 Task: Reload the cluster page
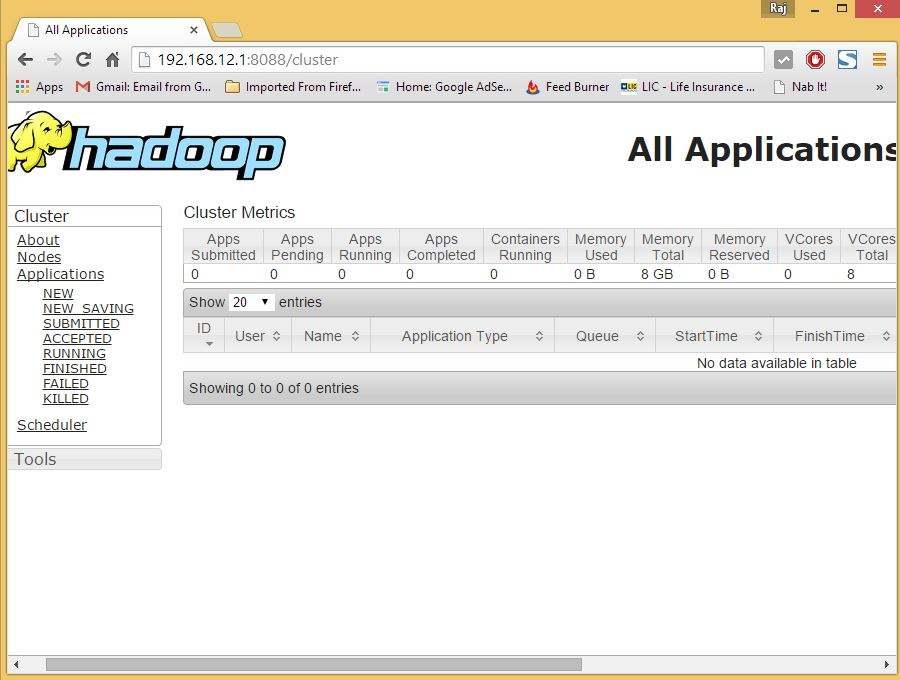tap(83, 59)
